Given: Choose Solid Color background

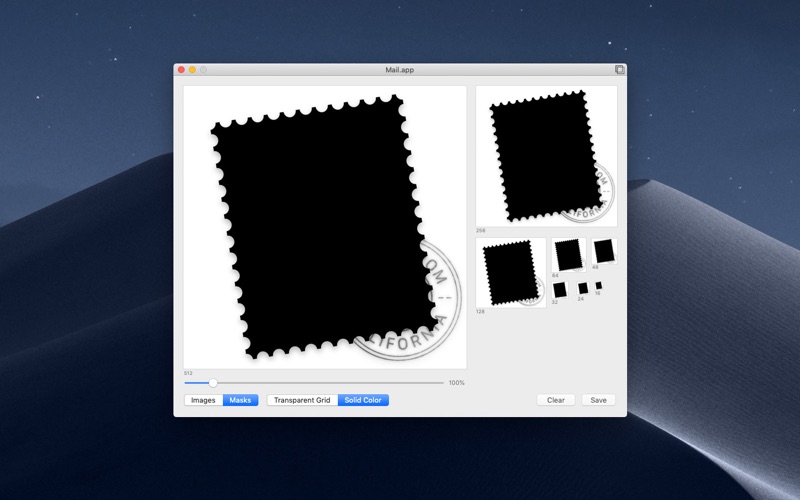Looking at the screenshot, I should pyautogui.click(x=363, y=400).
